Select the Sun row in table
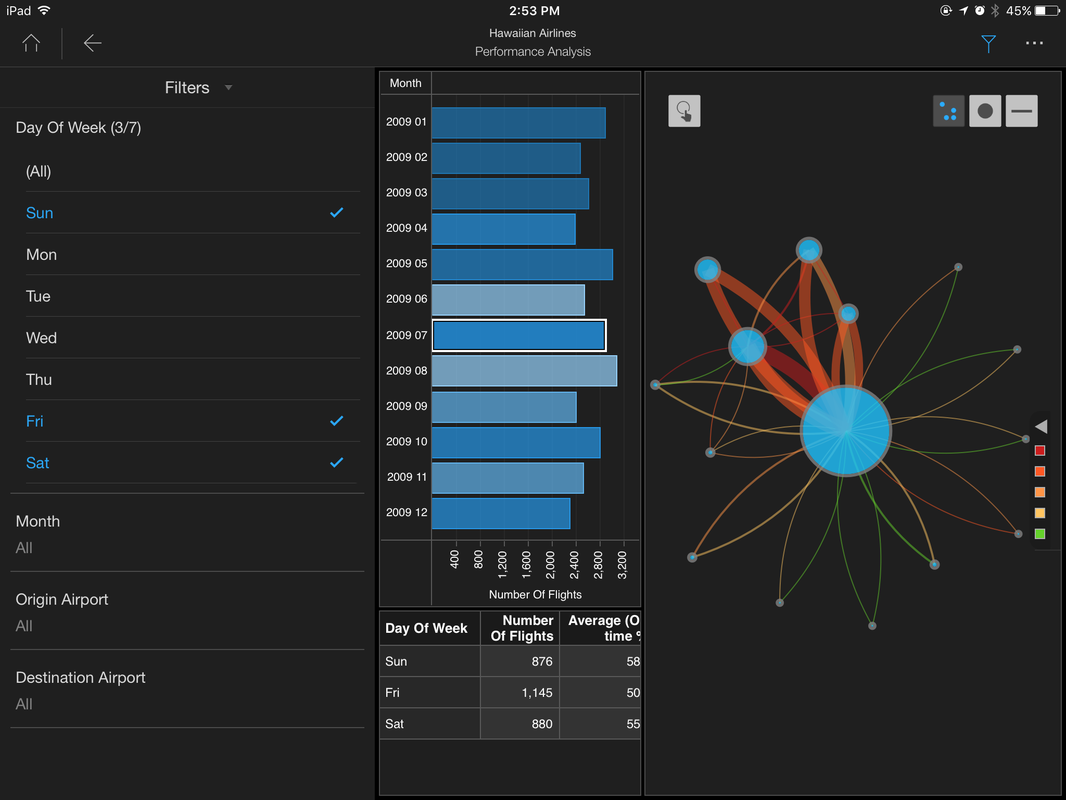Viewport: 1066px width, 800px height. coord(510,661)
